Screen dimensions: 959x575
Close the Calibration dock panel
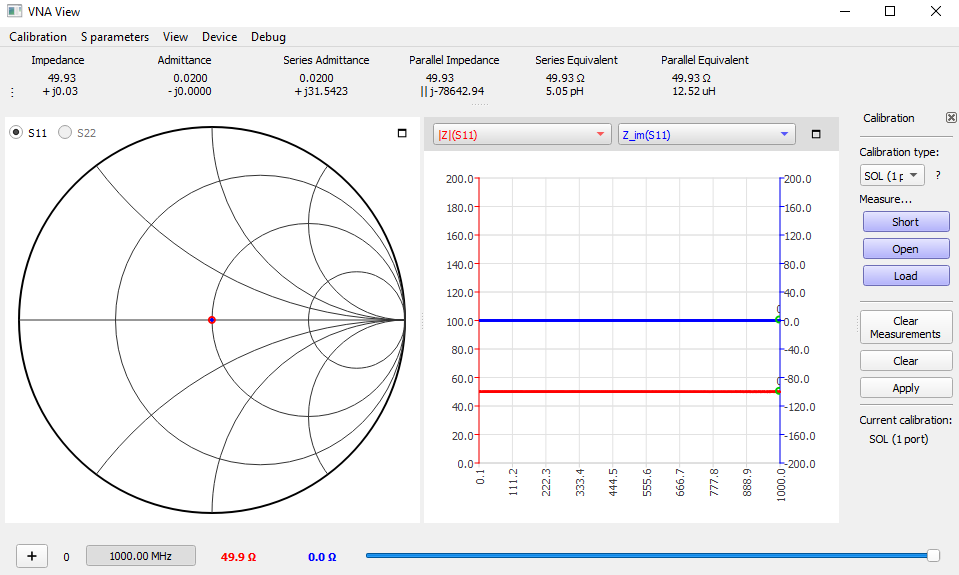point(951,117)
